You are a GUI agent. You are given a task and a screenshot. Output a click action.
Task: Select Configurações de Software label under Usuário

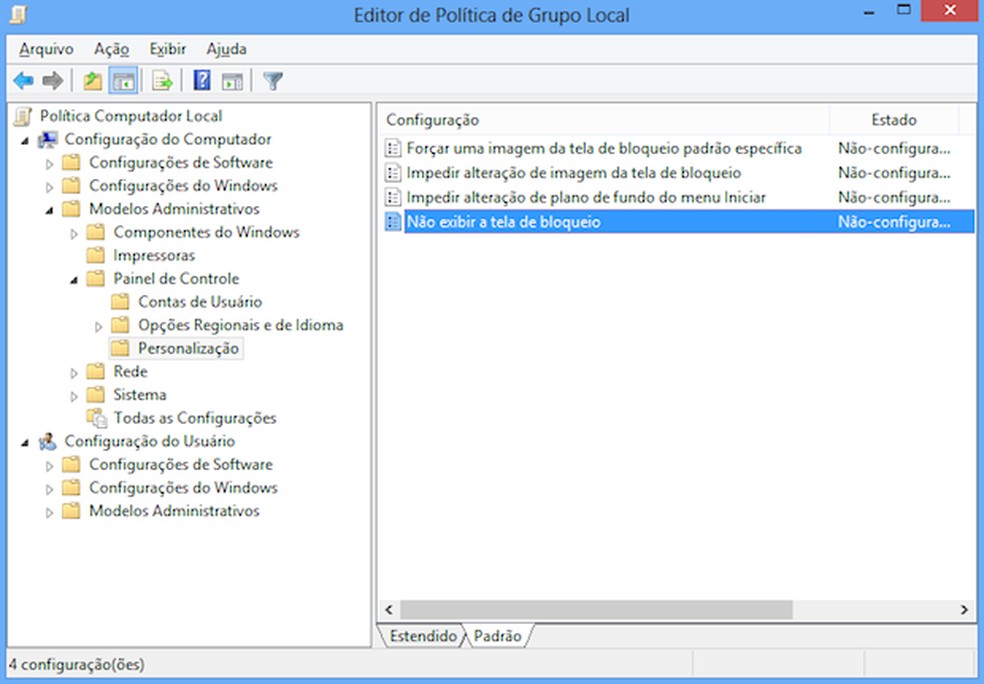coord(181,464)
